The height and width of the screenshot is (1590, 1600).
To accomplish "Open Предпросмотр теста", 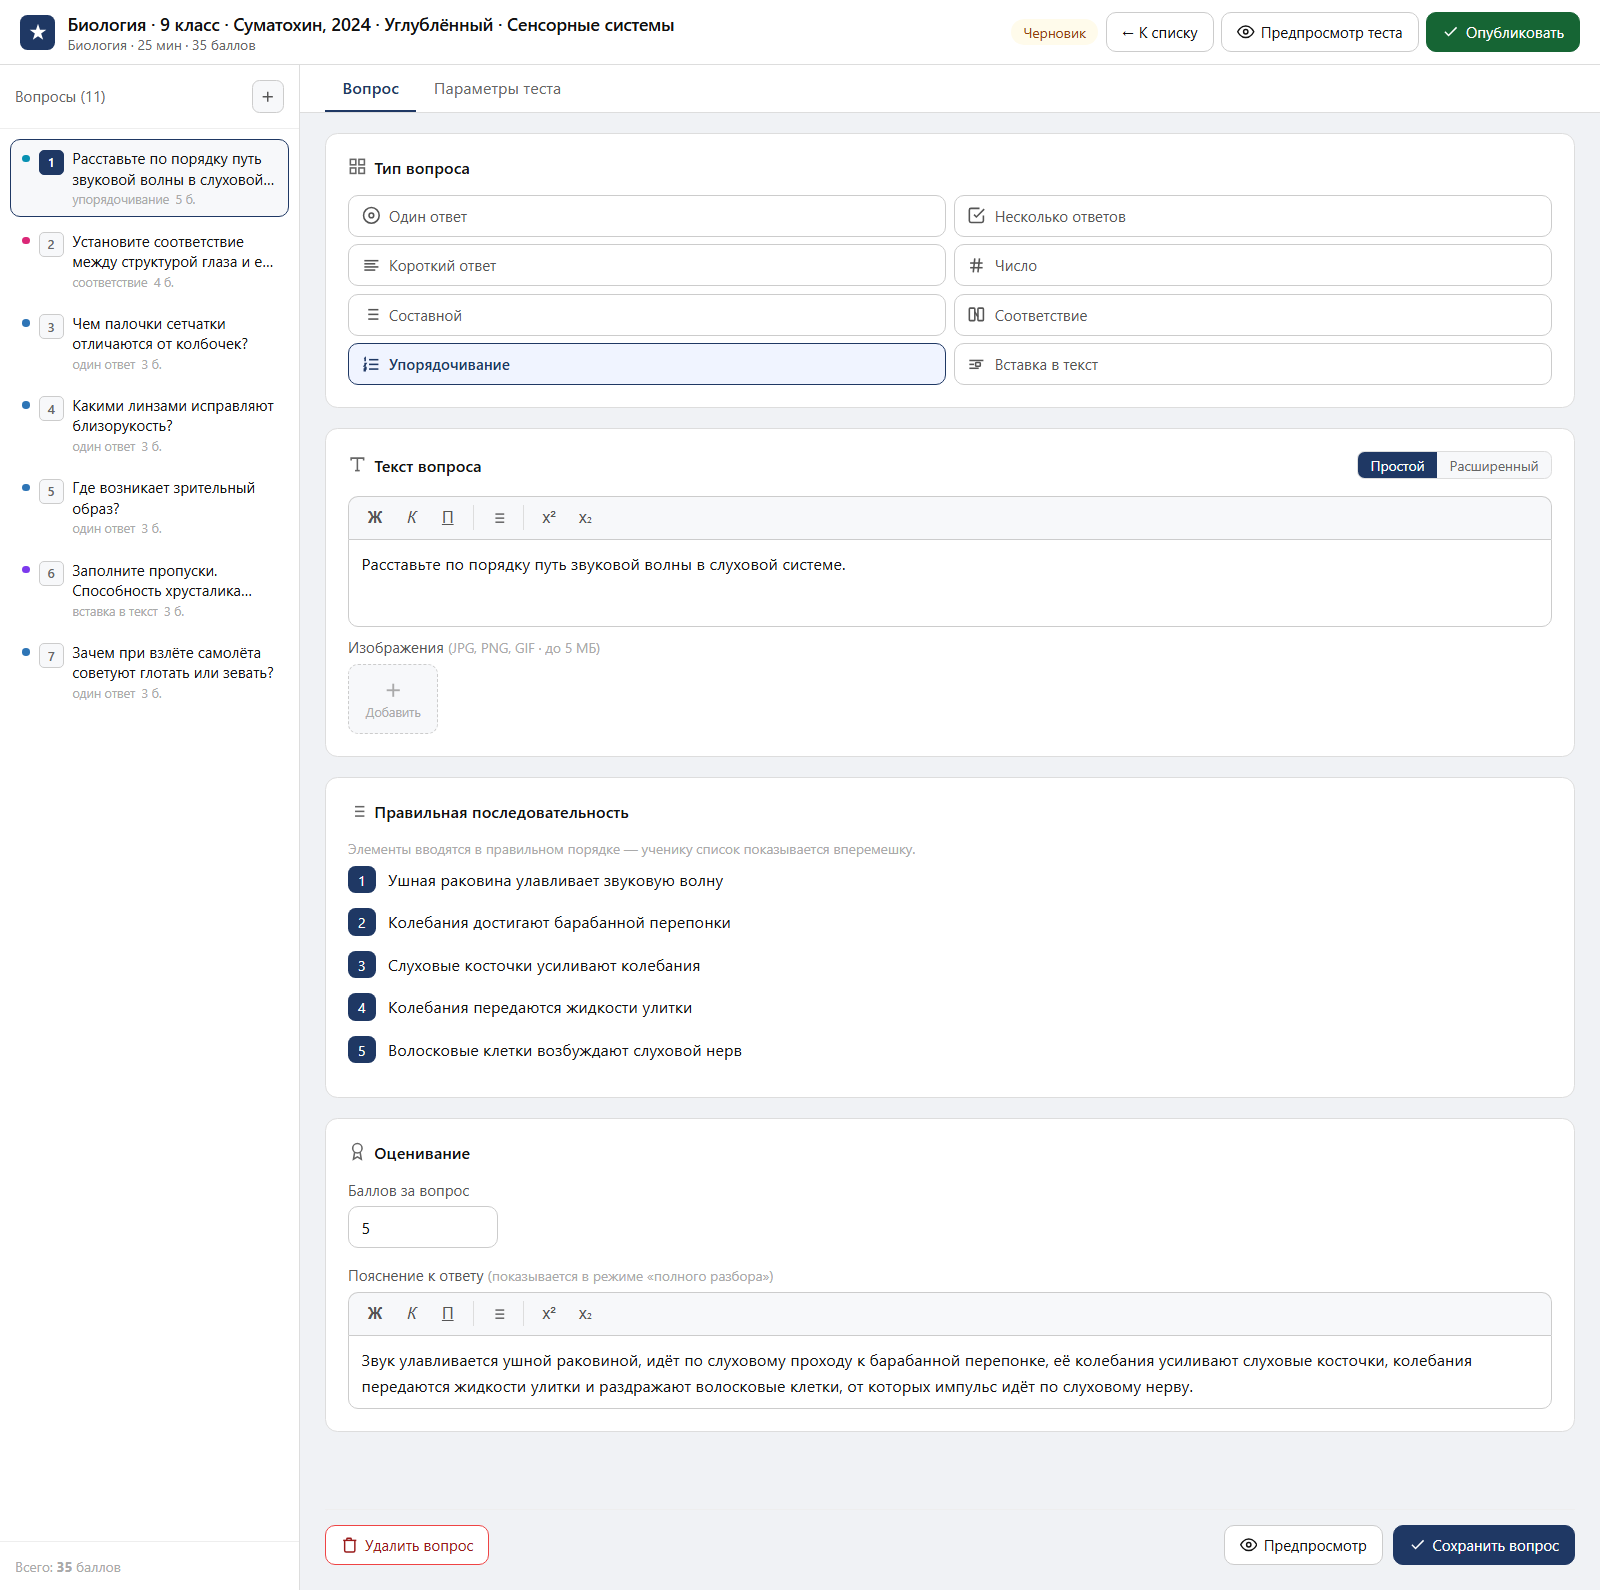I will pyautogui.click(x=1319, y=32).
